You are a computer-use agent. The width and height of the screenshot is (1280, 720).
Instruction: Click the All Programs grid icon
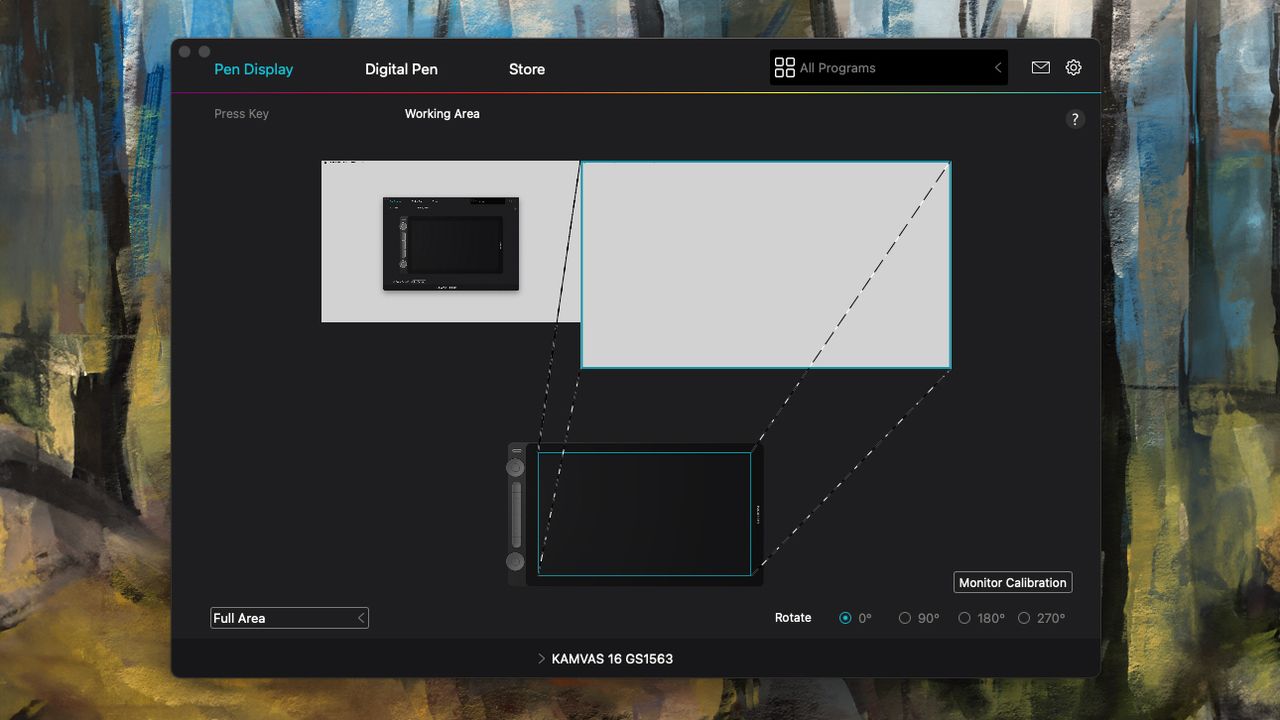[x=785, y=67]
